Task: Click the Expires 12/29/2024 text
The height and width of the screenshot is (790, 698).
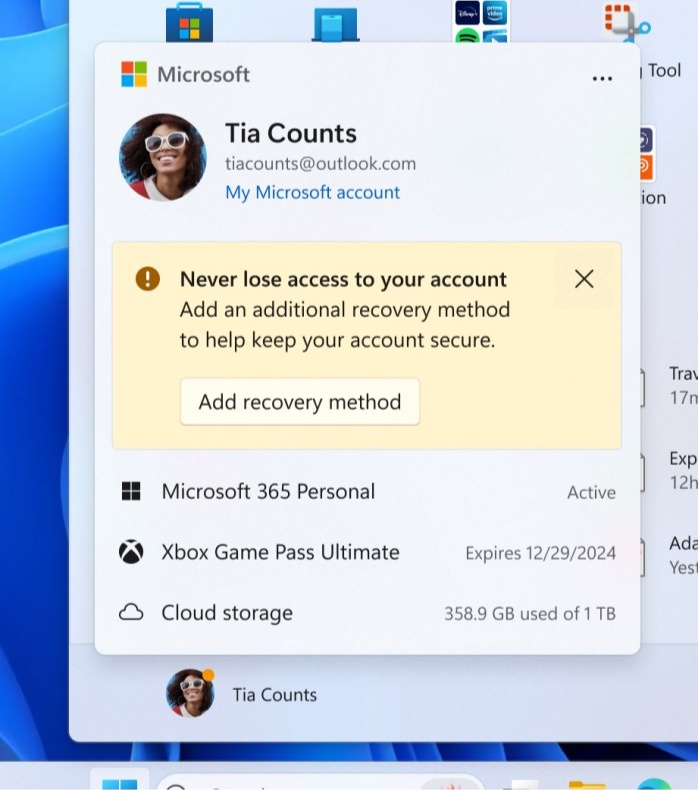Action: (540, 553)
